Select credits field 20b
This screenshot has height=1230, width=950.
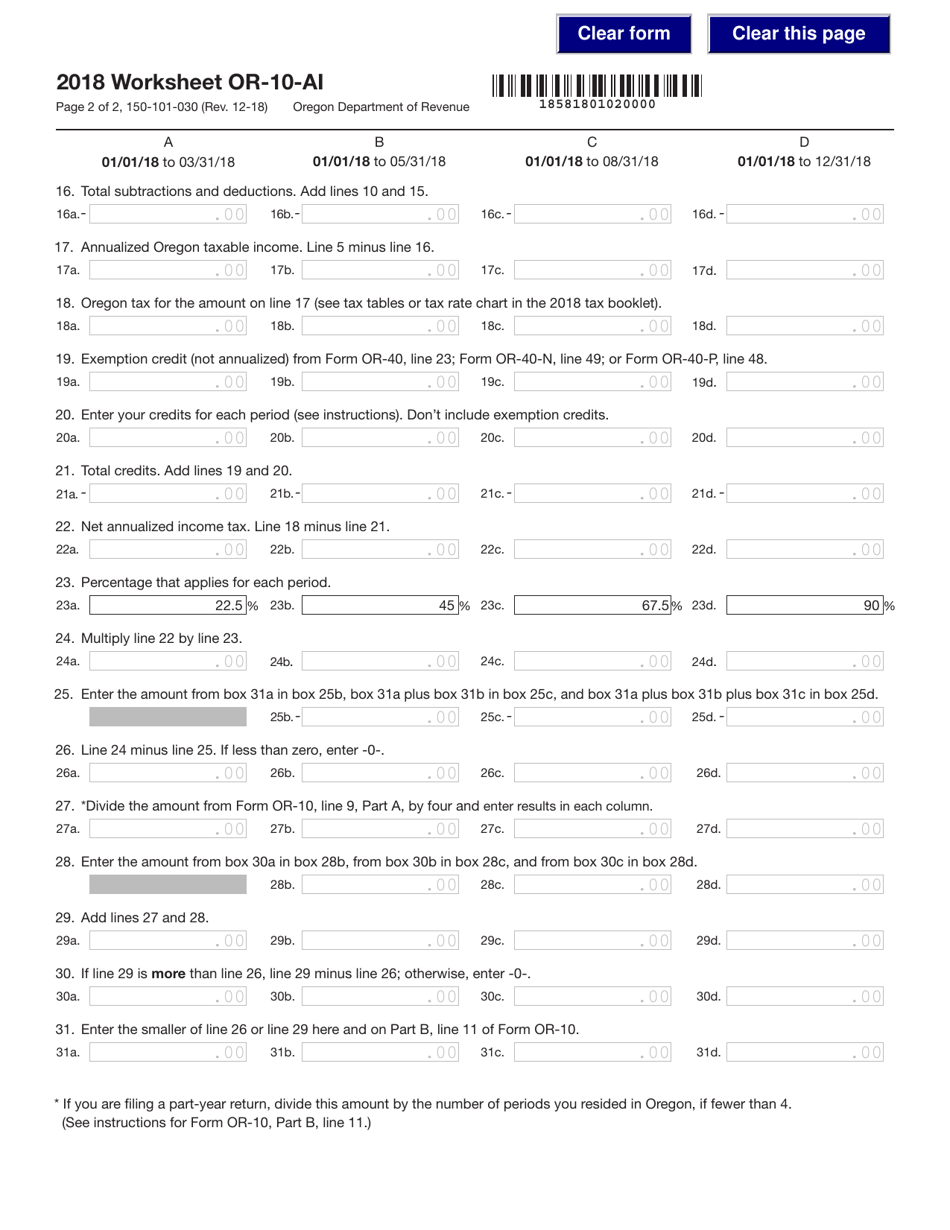pyautogui.click(x=380, y=437)
